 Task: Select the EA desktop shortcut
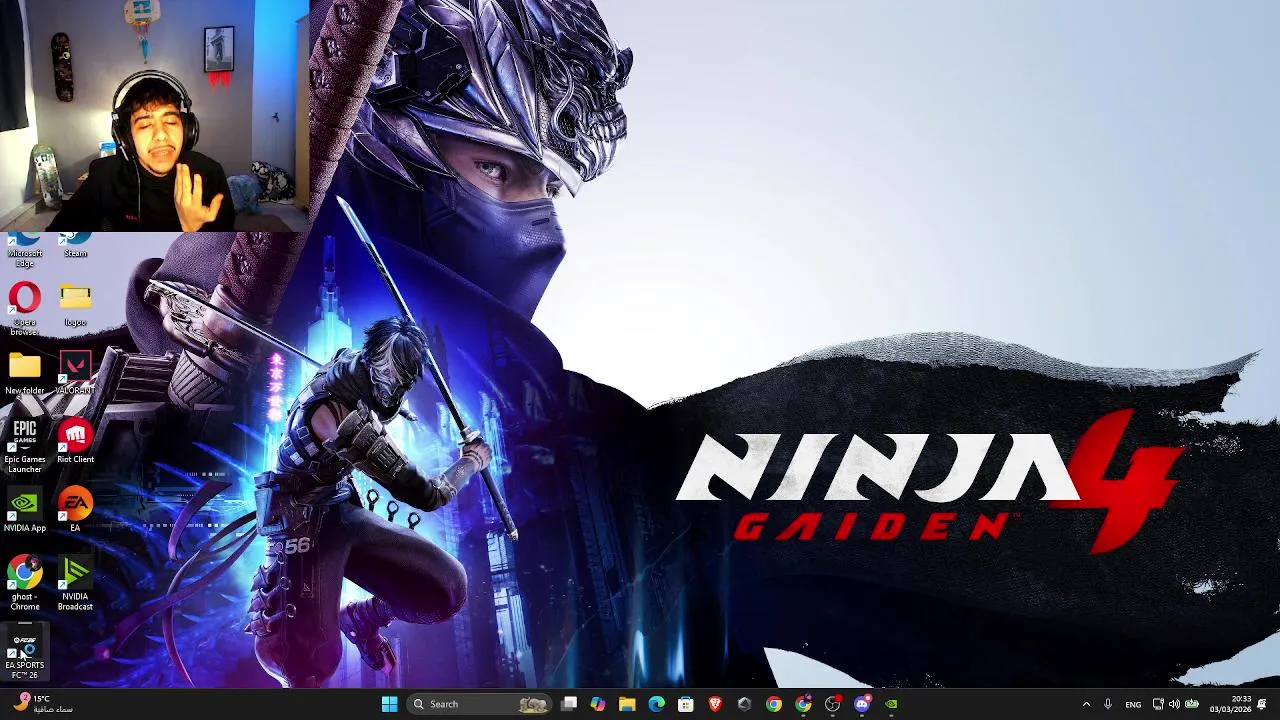click(x=75, y=510)
